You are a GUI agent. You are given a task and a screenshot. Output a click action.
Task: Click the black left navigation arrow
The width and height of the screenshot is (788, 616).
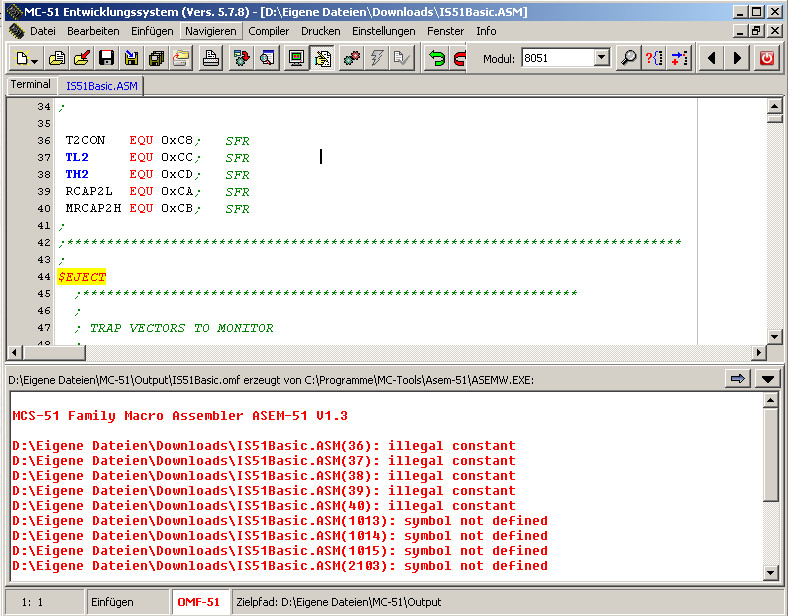pyautogui.click(x=711, y=58)
